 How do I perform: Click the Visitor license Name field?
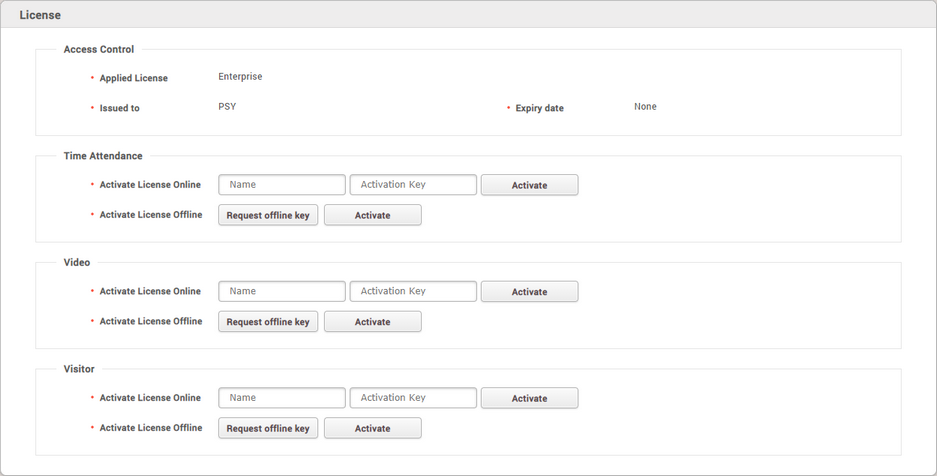(282, 398)
